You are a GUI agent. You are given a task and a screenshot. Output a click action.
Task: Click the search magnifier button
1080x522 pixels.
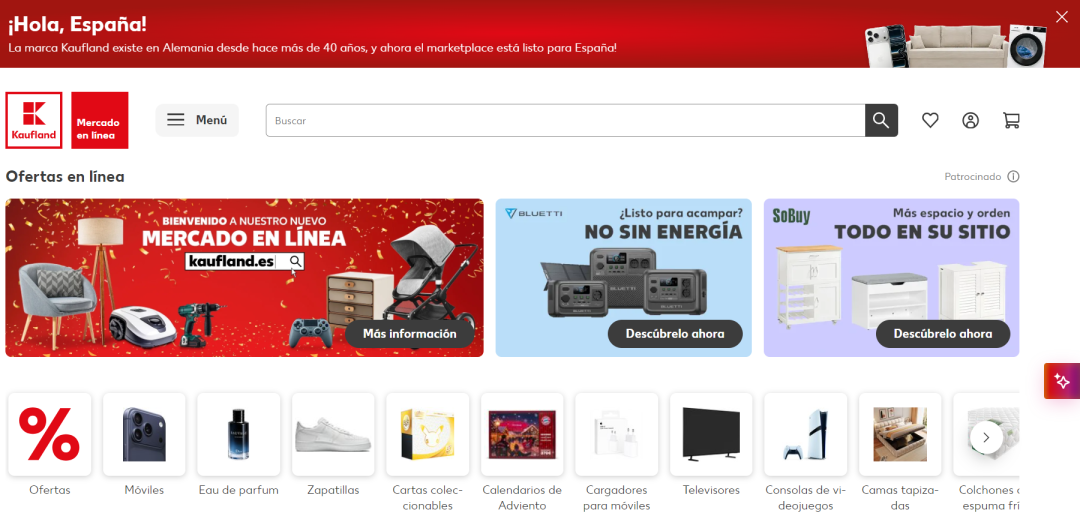tap(881, 121)
